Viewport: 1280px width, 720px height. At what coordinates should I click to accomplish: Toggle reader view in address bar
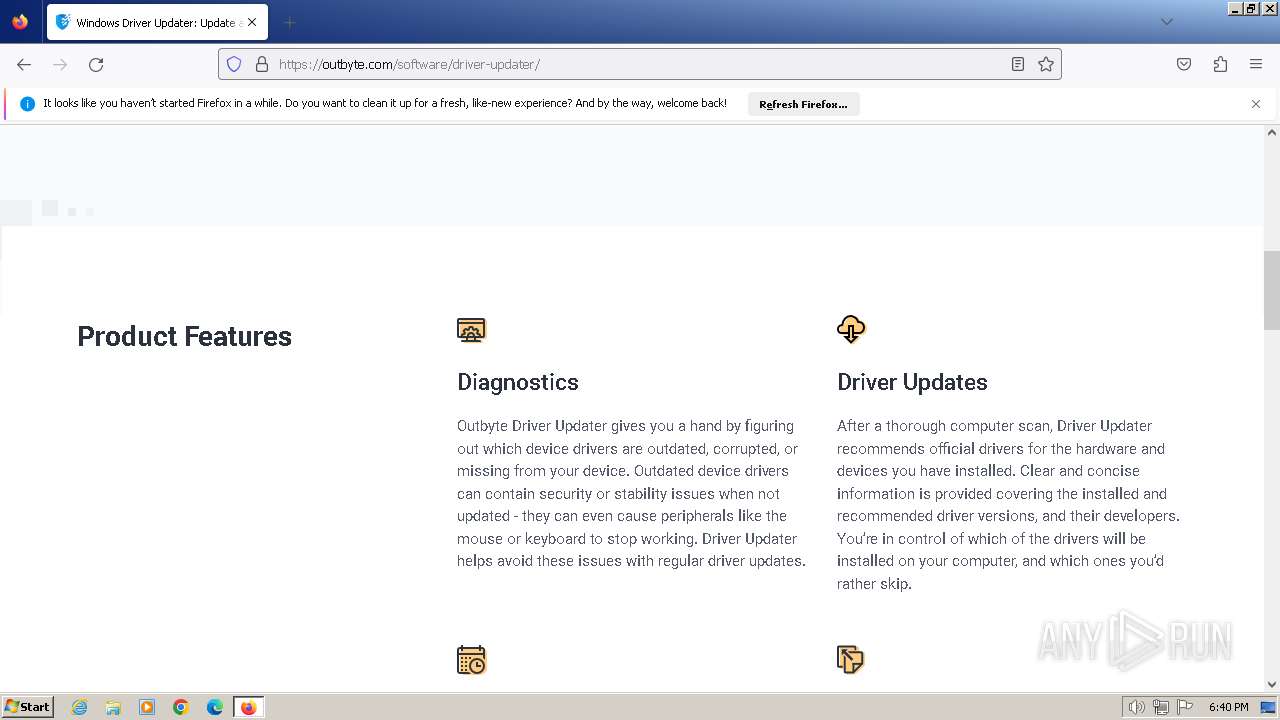point(1018,64)
